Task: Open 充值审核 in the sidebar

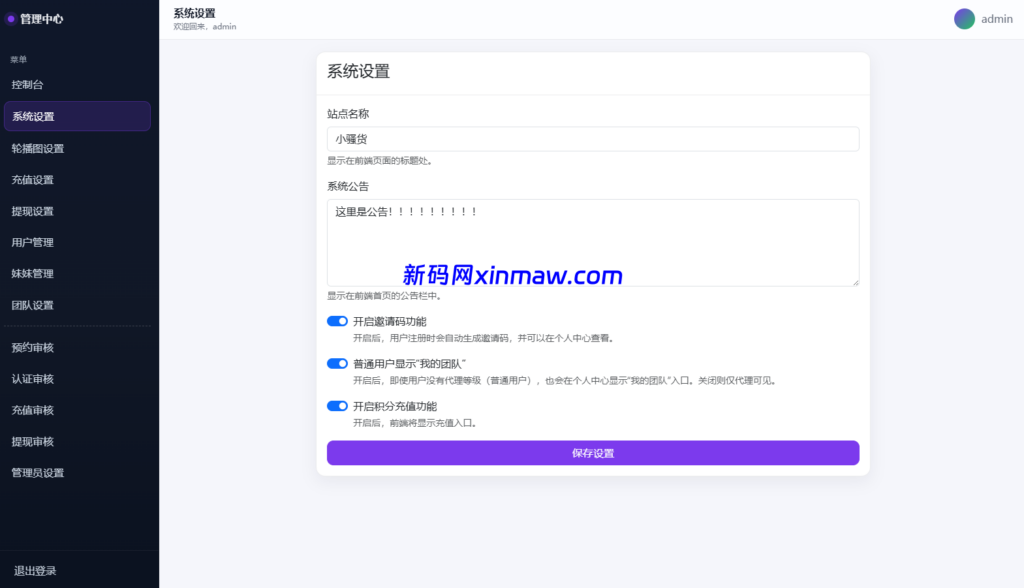Action: pyautogui.click(x=77, y=410)
